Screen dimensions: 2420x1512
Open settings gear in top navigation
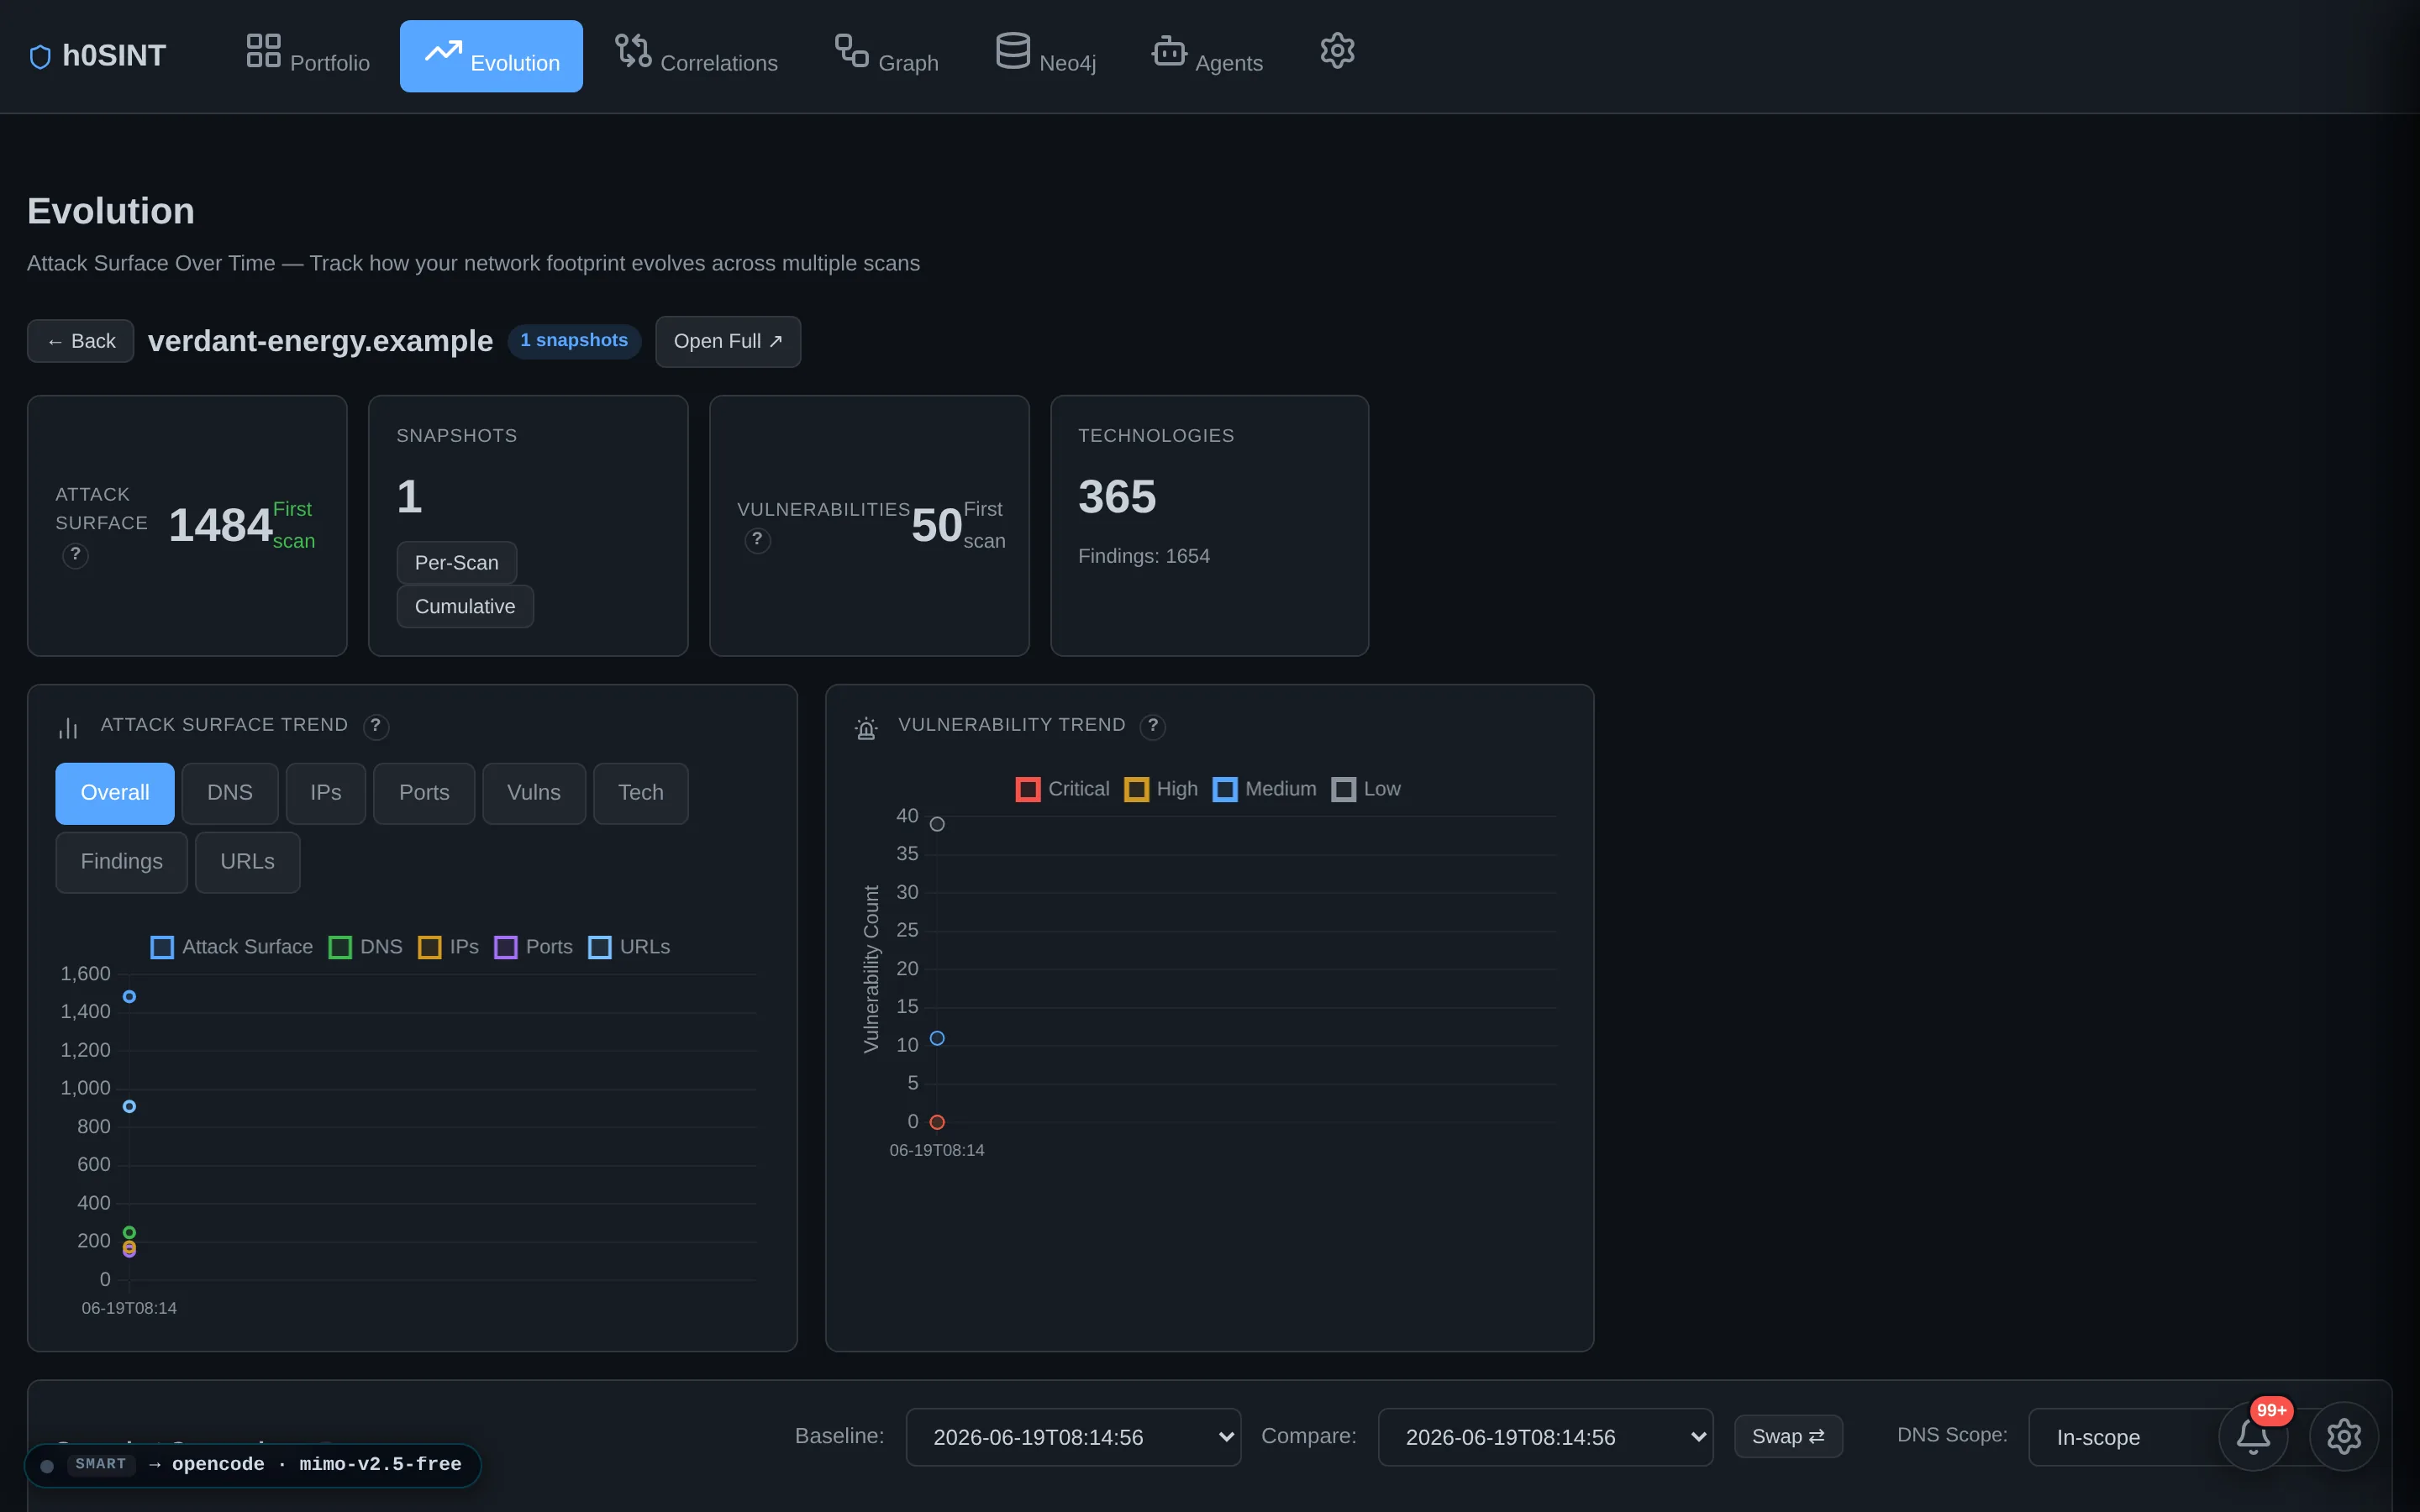[1337, 50]
